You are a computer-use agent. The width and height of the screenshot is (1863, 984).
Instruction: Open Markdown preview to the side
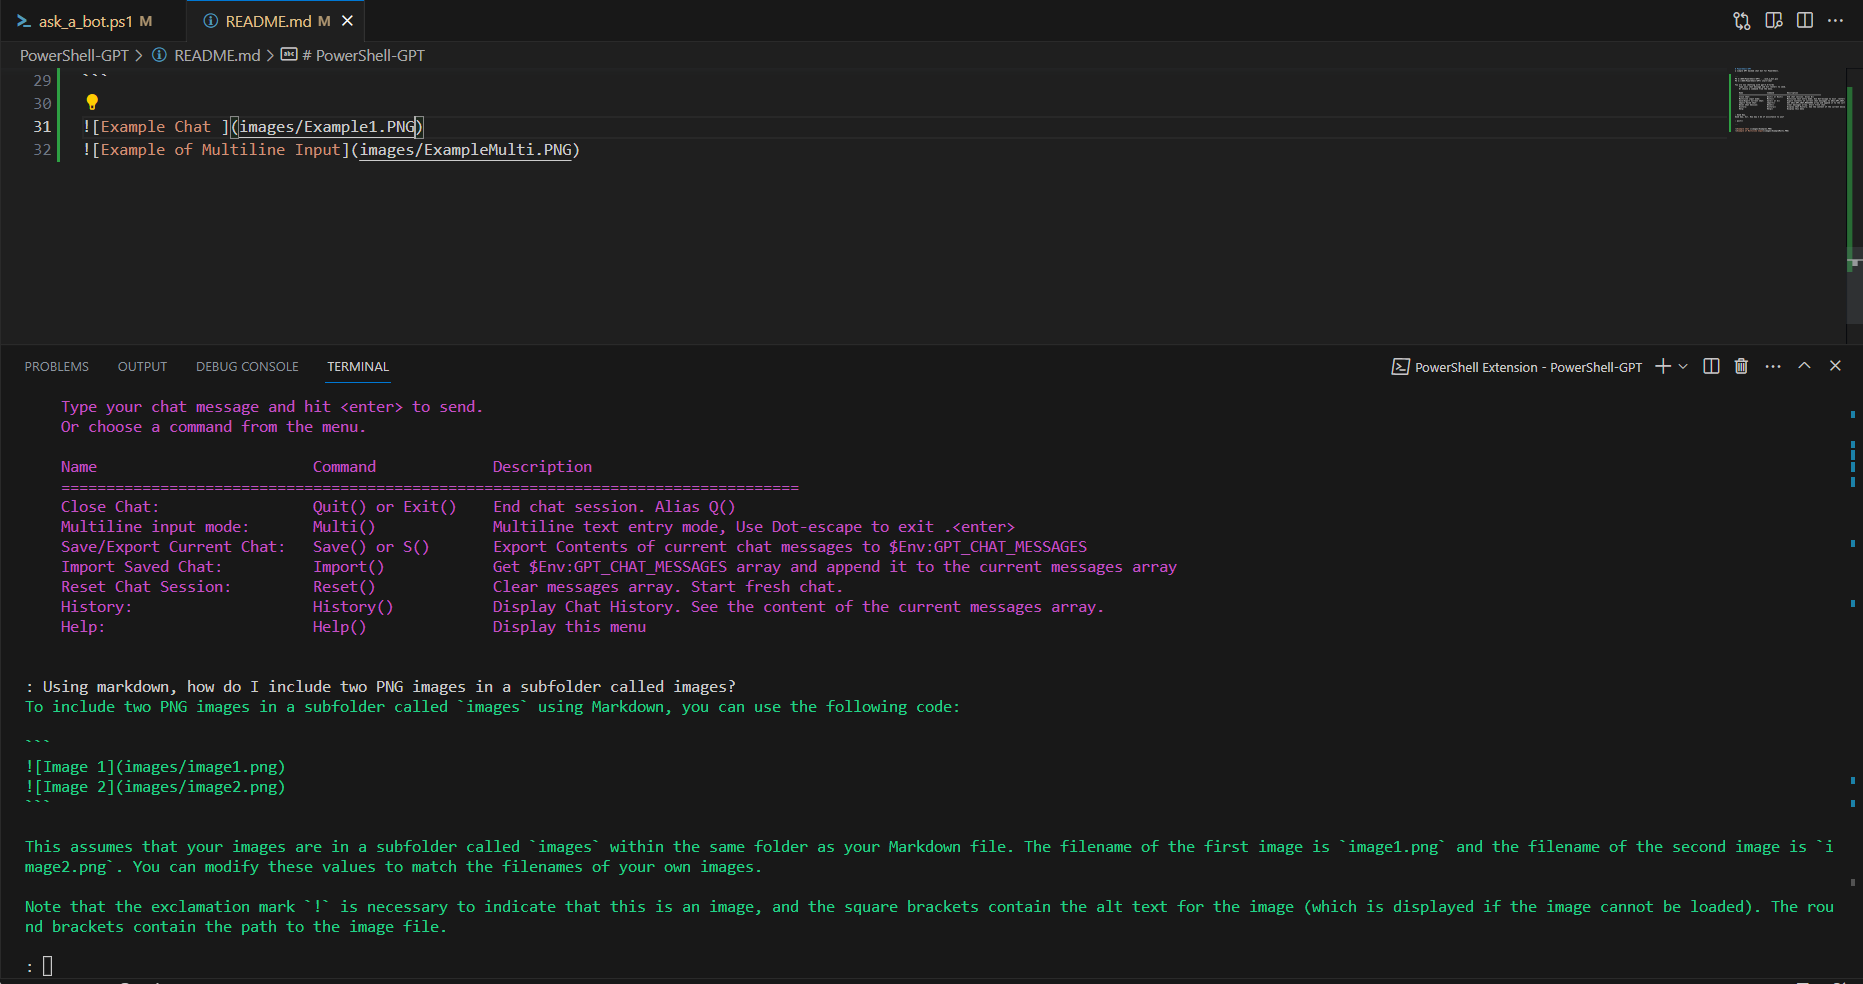[x=1774, y=21]
